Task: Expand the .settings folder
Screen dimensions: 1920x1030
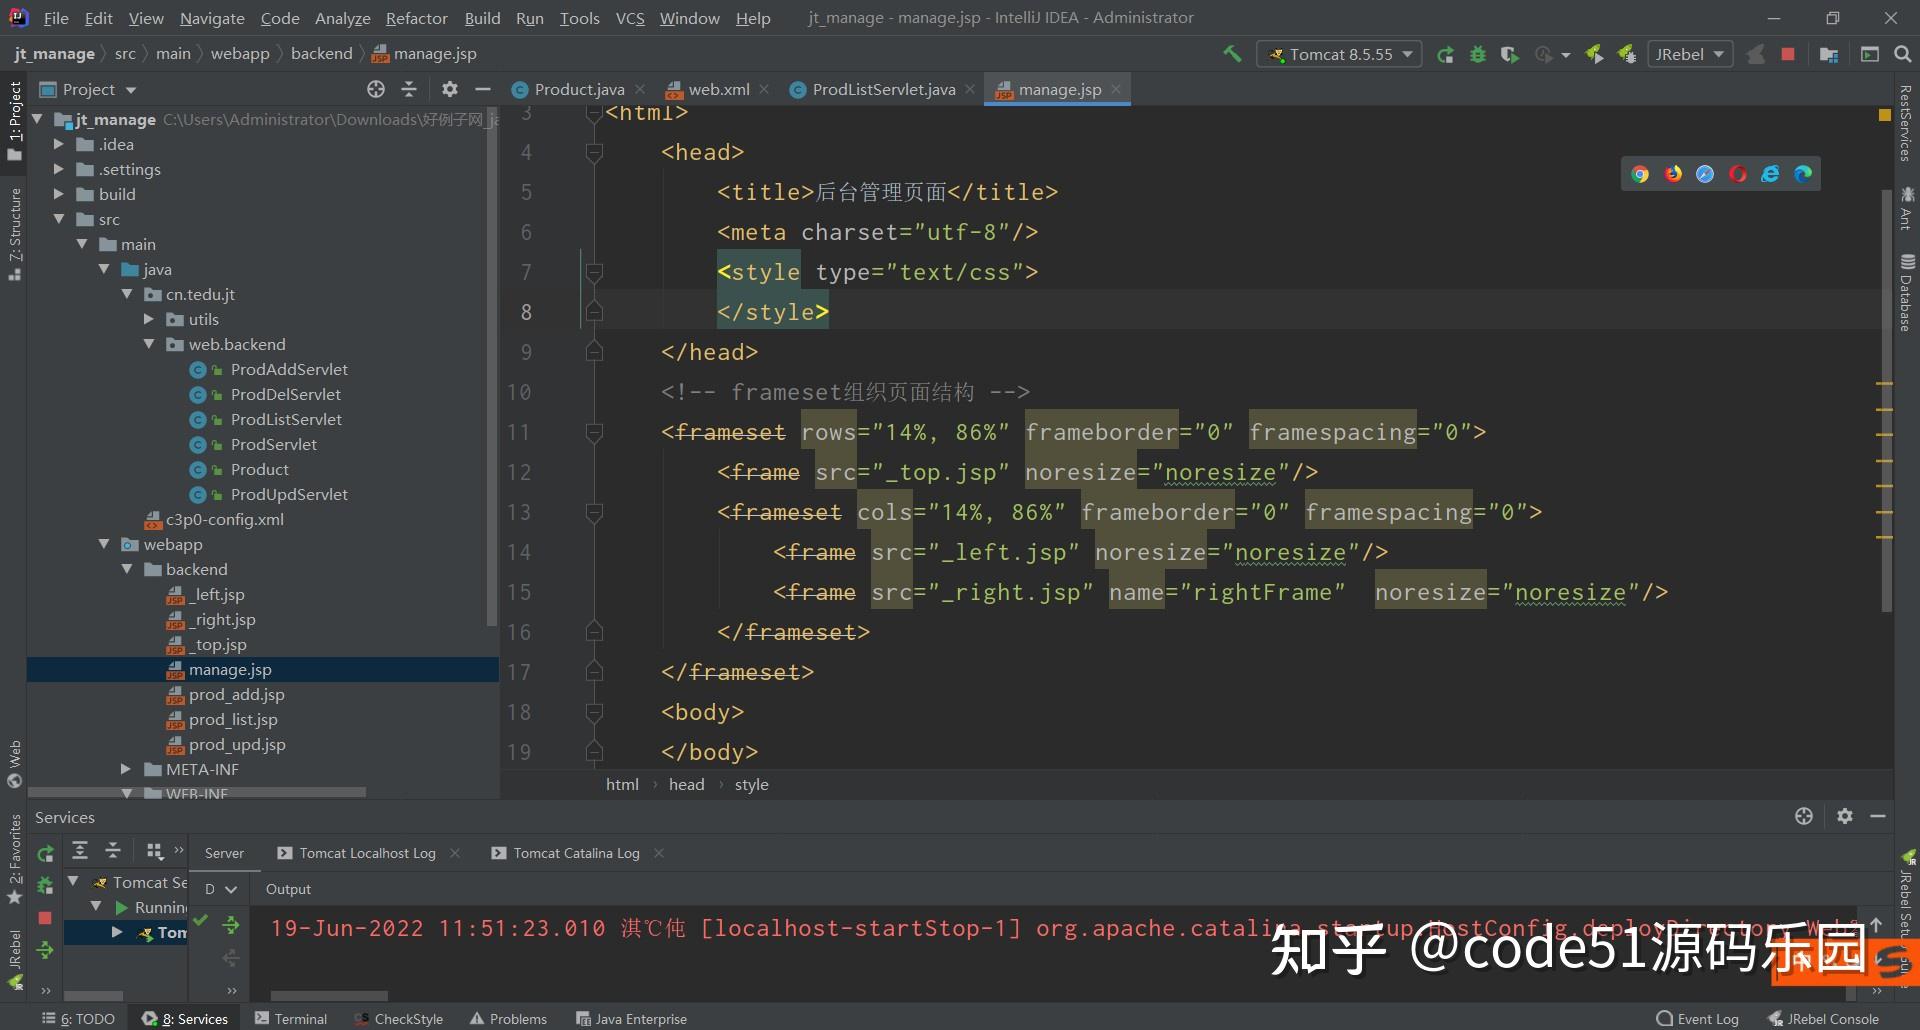Action: coord(58,169)
